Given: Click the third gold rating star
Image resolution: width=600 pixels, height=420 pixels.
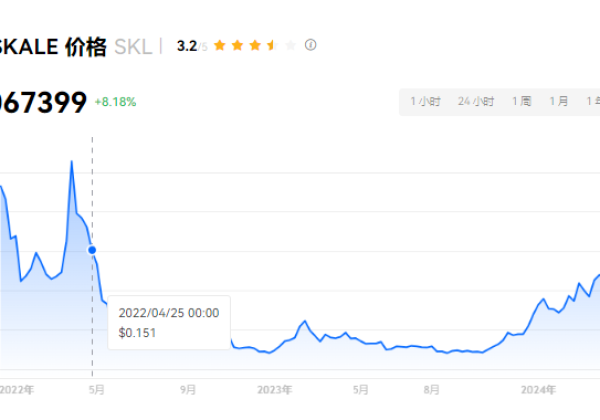Looking at the screenshot, I should 255,45.
